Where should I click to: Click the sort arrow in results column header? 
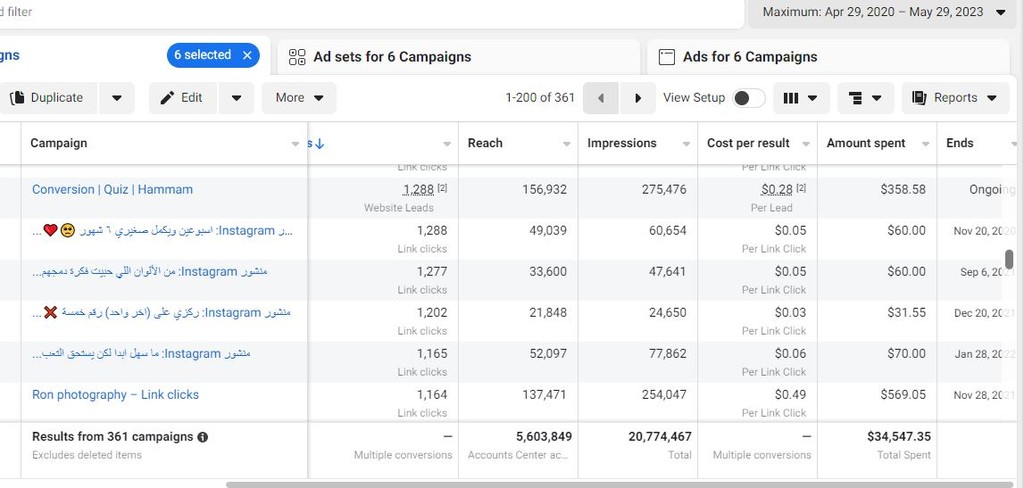319,144
